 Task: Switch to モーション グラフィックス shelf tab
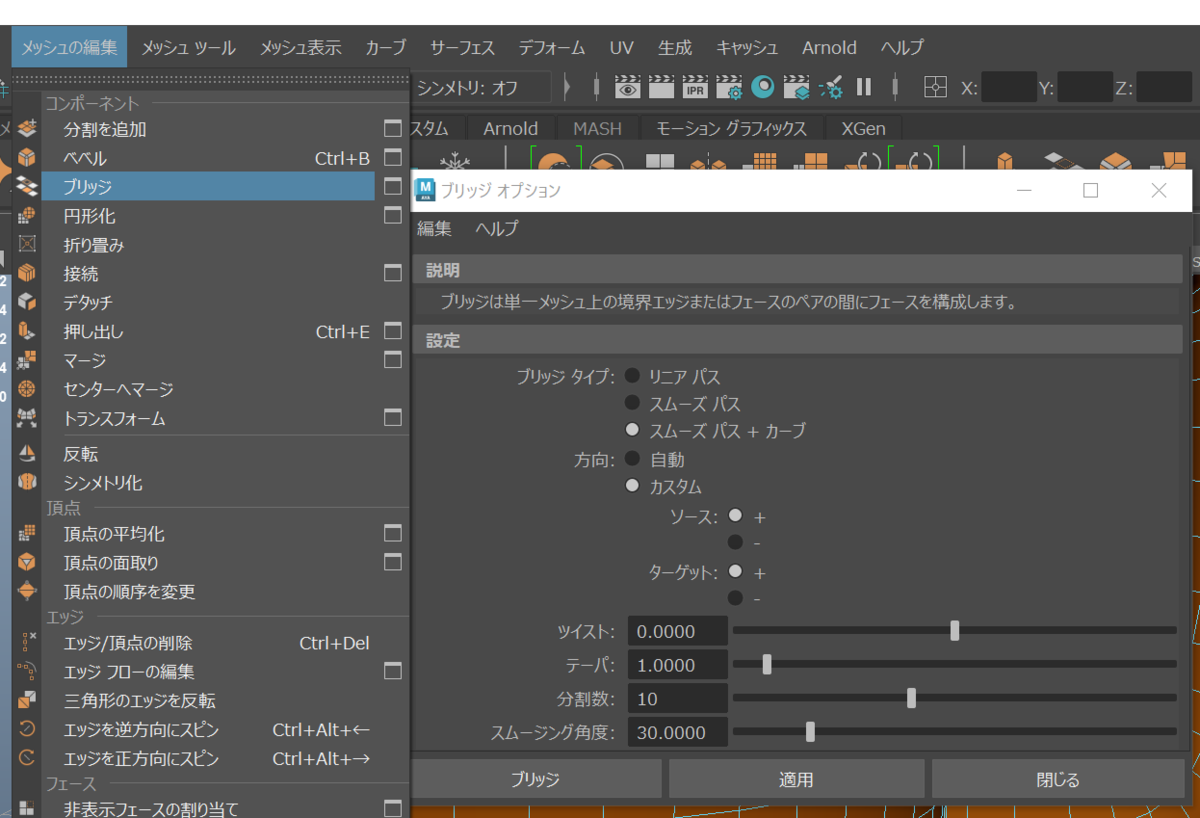coord(731,128)
